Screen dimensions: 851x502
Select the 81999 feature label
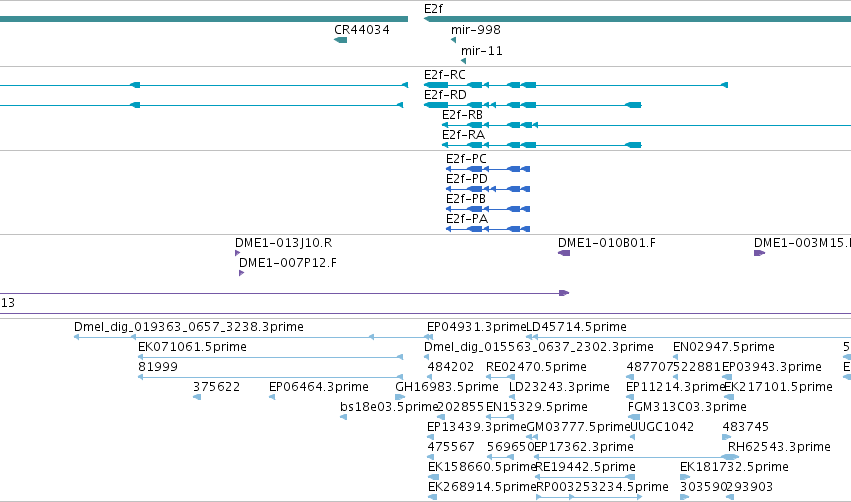click(x=157, y=367)
